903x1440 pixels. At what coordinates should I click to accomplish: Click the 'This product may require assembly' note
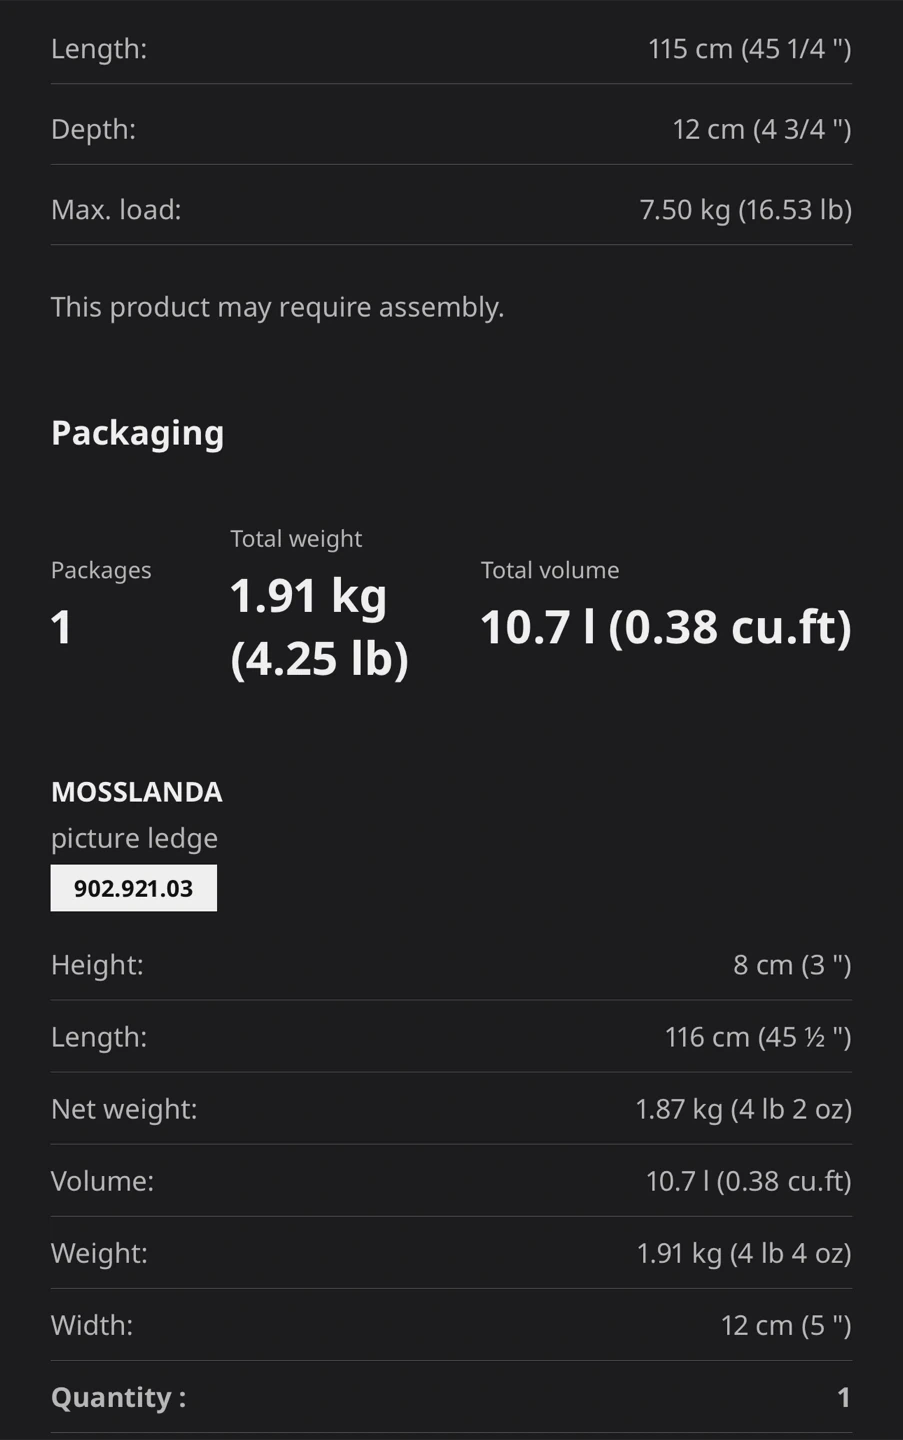coord(277,306)
